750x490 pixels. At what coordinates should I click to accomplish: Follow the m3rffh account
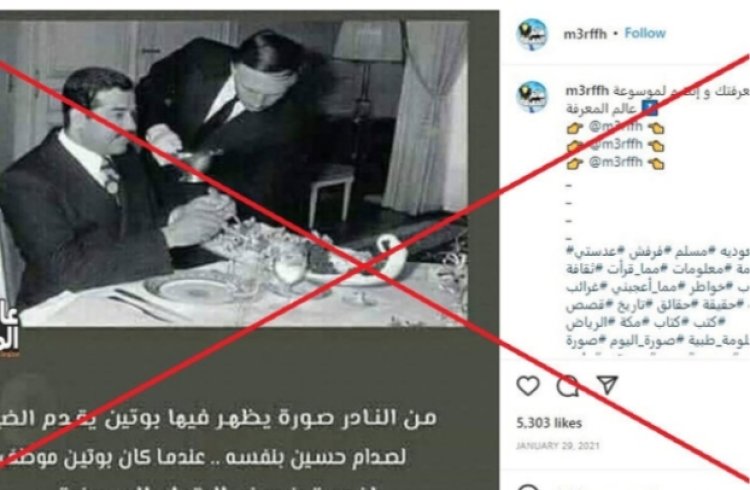[645, 33]
